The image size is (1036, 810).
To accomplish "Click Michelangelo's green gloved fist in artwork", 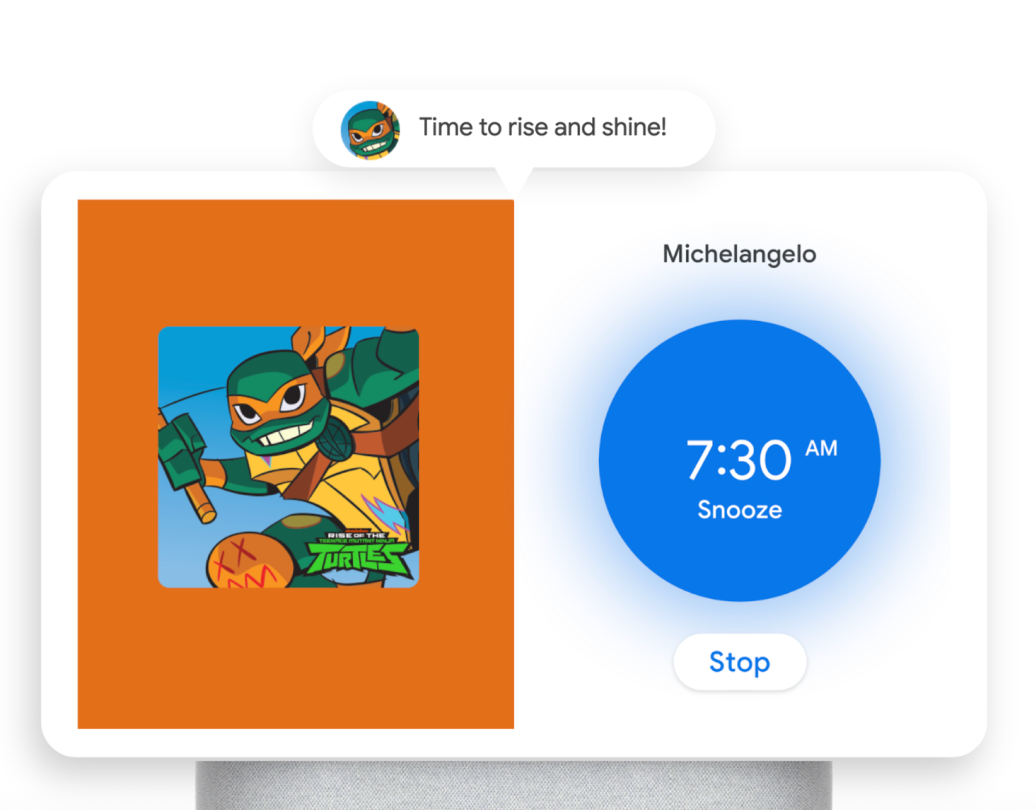I will (180, 451).
